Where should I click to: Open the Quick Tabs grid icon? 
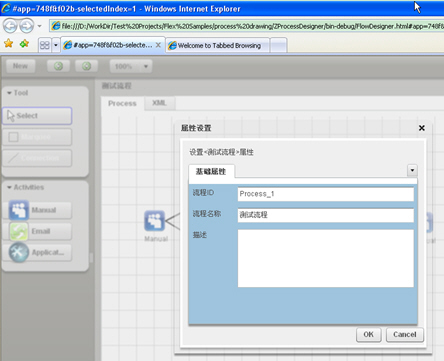[44, 45]
